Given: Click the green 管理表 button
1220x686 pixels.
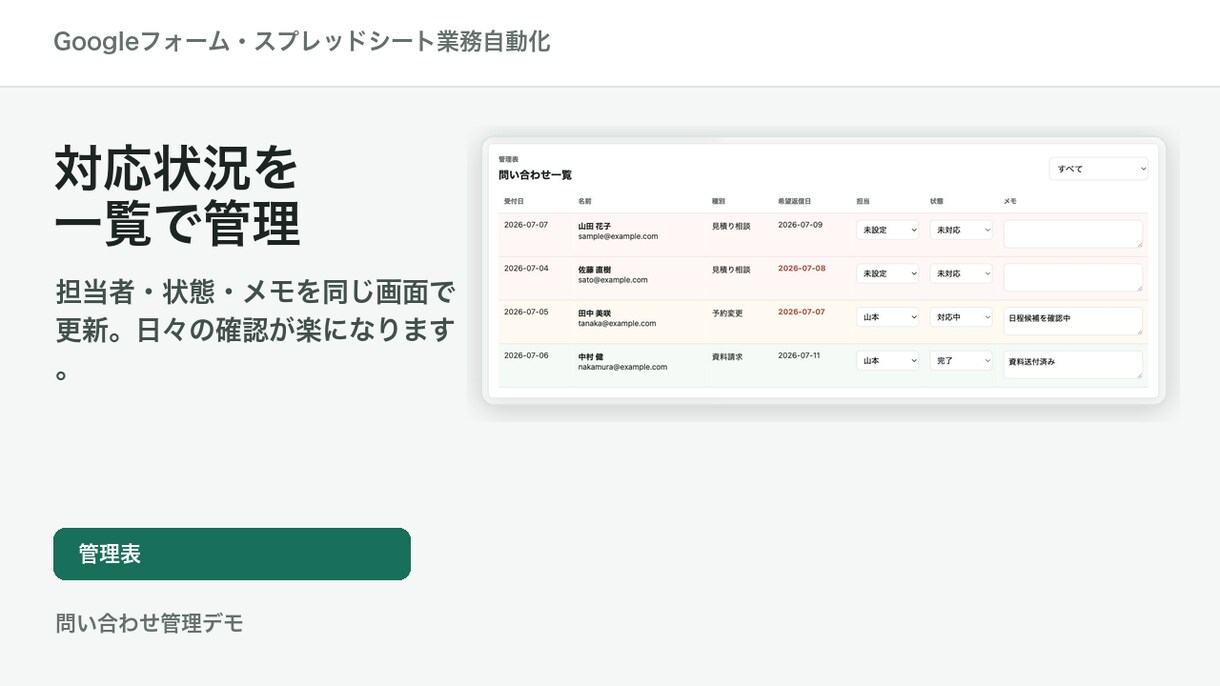Looking at the screenshot, I should pos(232,554).
